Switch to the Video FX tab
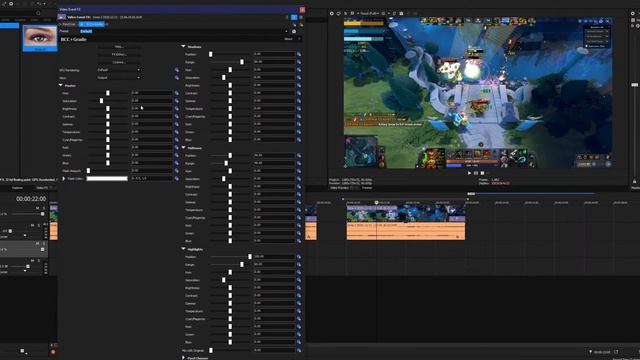 [x=42, y=188]
